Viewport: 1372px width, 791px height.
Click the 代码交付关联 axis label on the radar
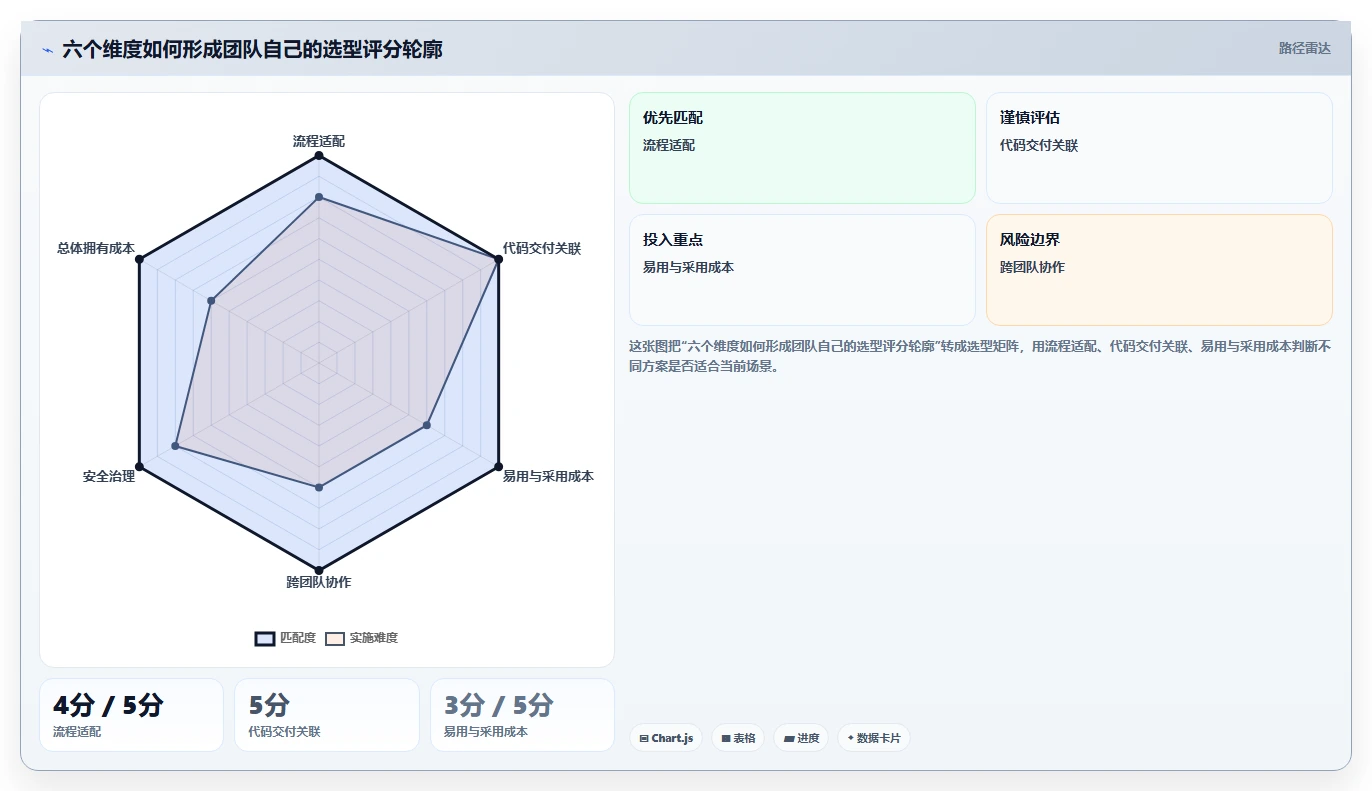[542, 248]
